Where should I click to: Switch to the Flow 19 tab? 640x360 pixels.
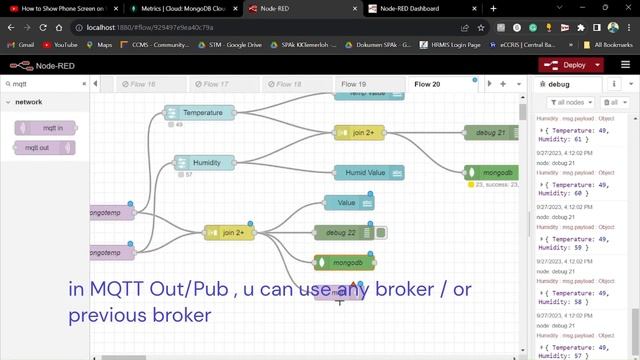370,84
